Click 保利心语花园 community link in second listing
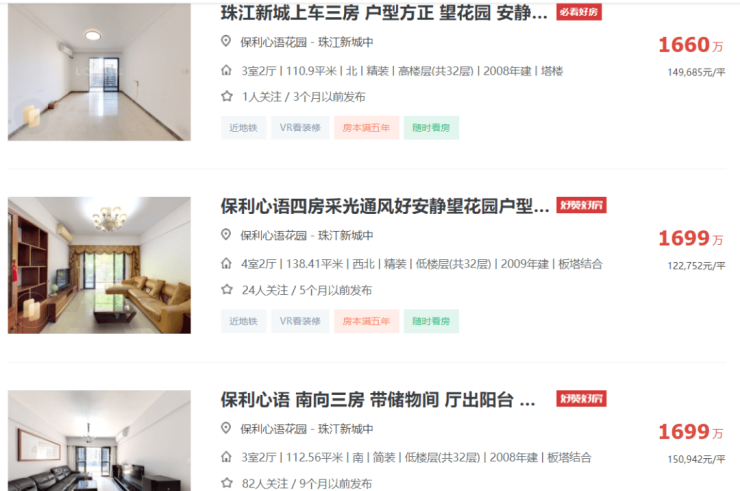This screenshot has width=740, height=491. point(274,235)
